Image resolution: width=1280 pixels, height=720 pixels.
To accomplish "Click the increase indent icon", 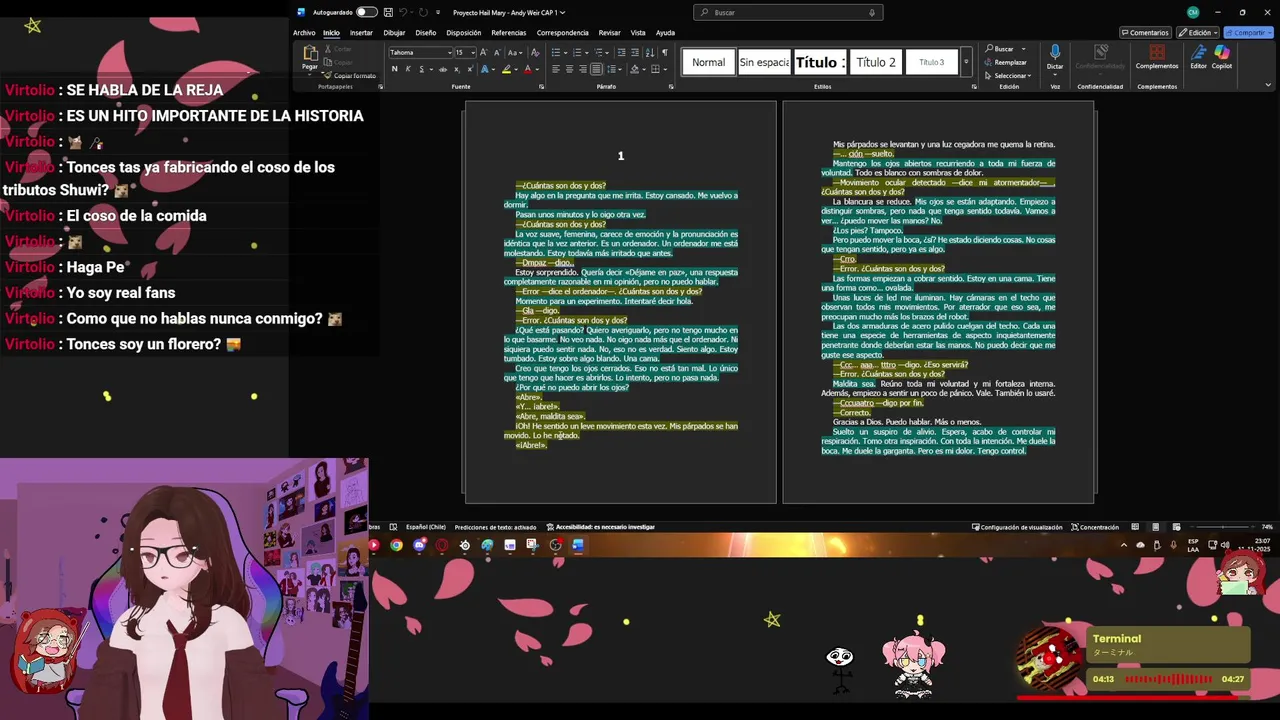I will tap(635, 52).
